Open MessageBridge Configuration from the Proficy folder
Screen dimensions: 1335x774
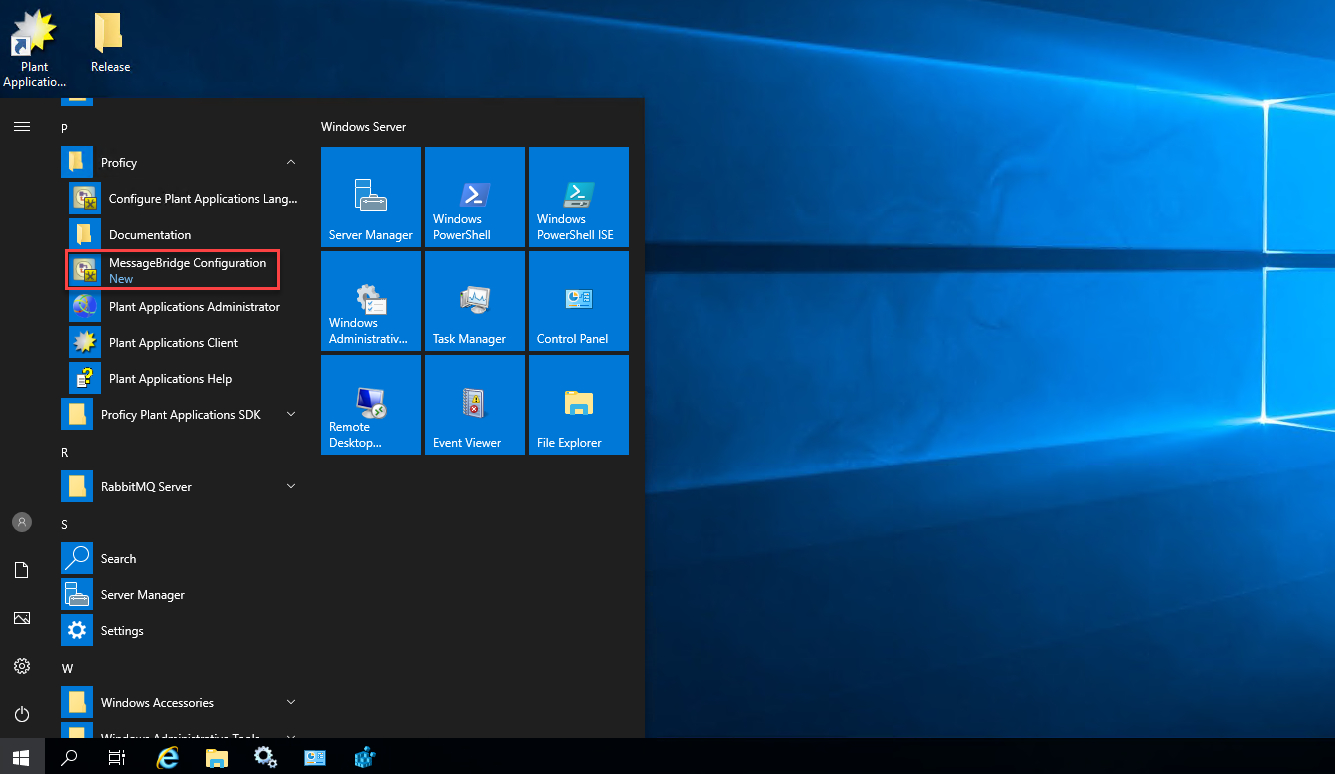(173, 270)
